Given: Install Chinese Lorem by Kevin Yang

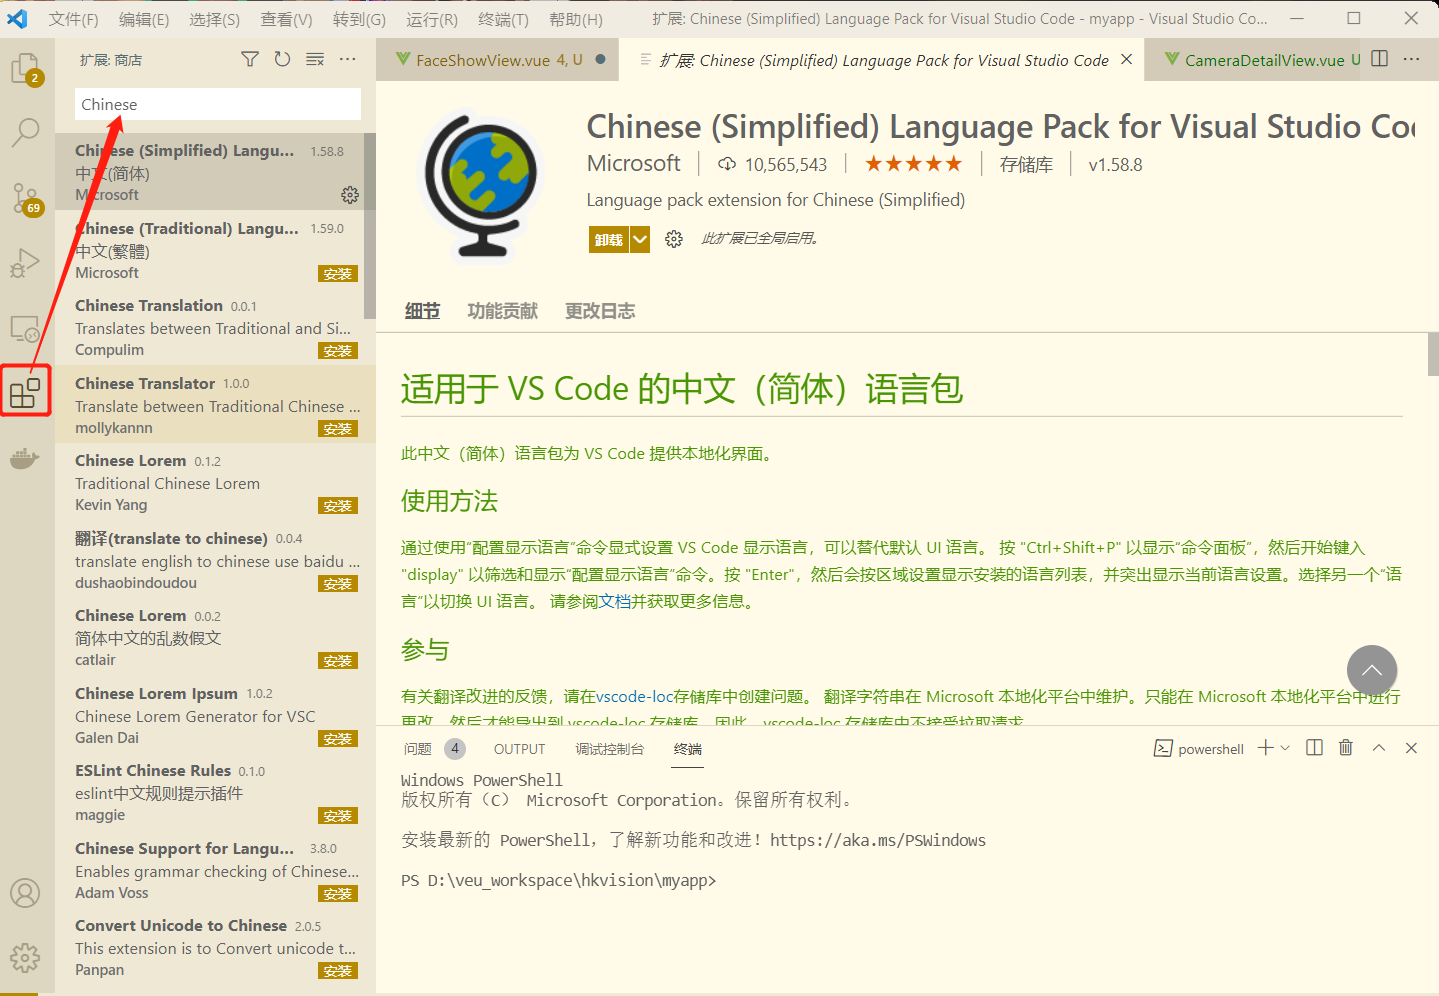Looking at the screenshot, I should 338,506.
